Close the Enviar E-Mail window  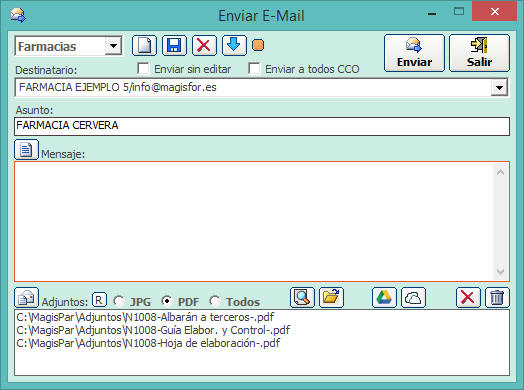tap(495, 12)
